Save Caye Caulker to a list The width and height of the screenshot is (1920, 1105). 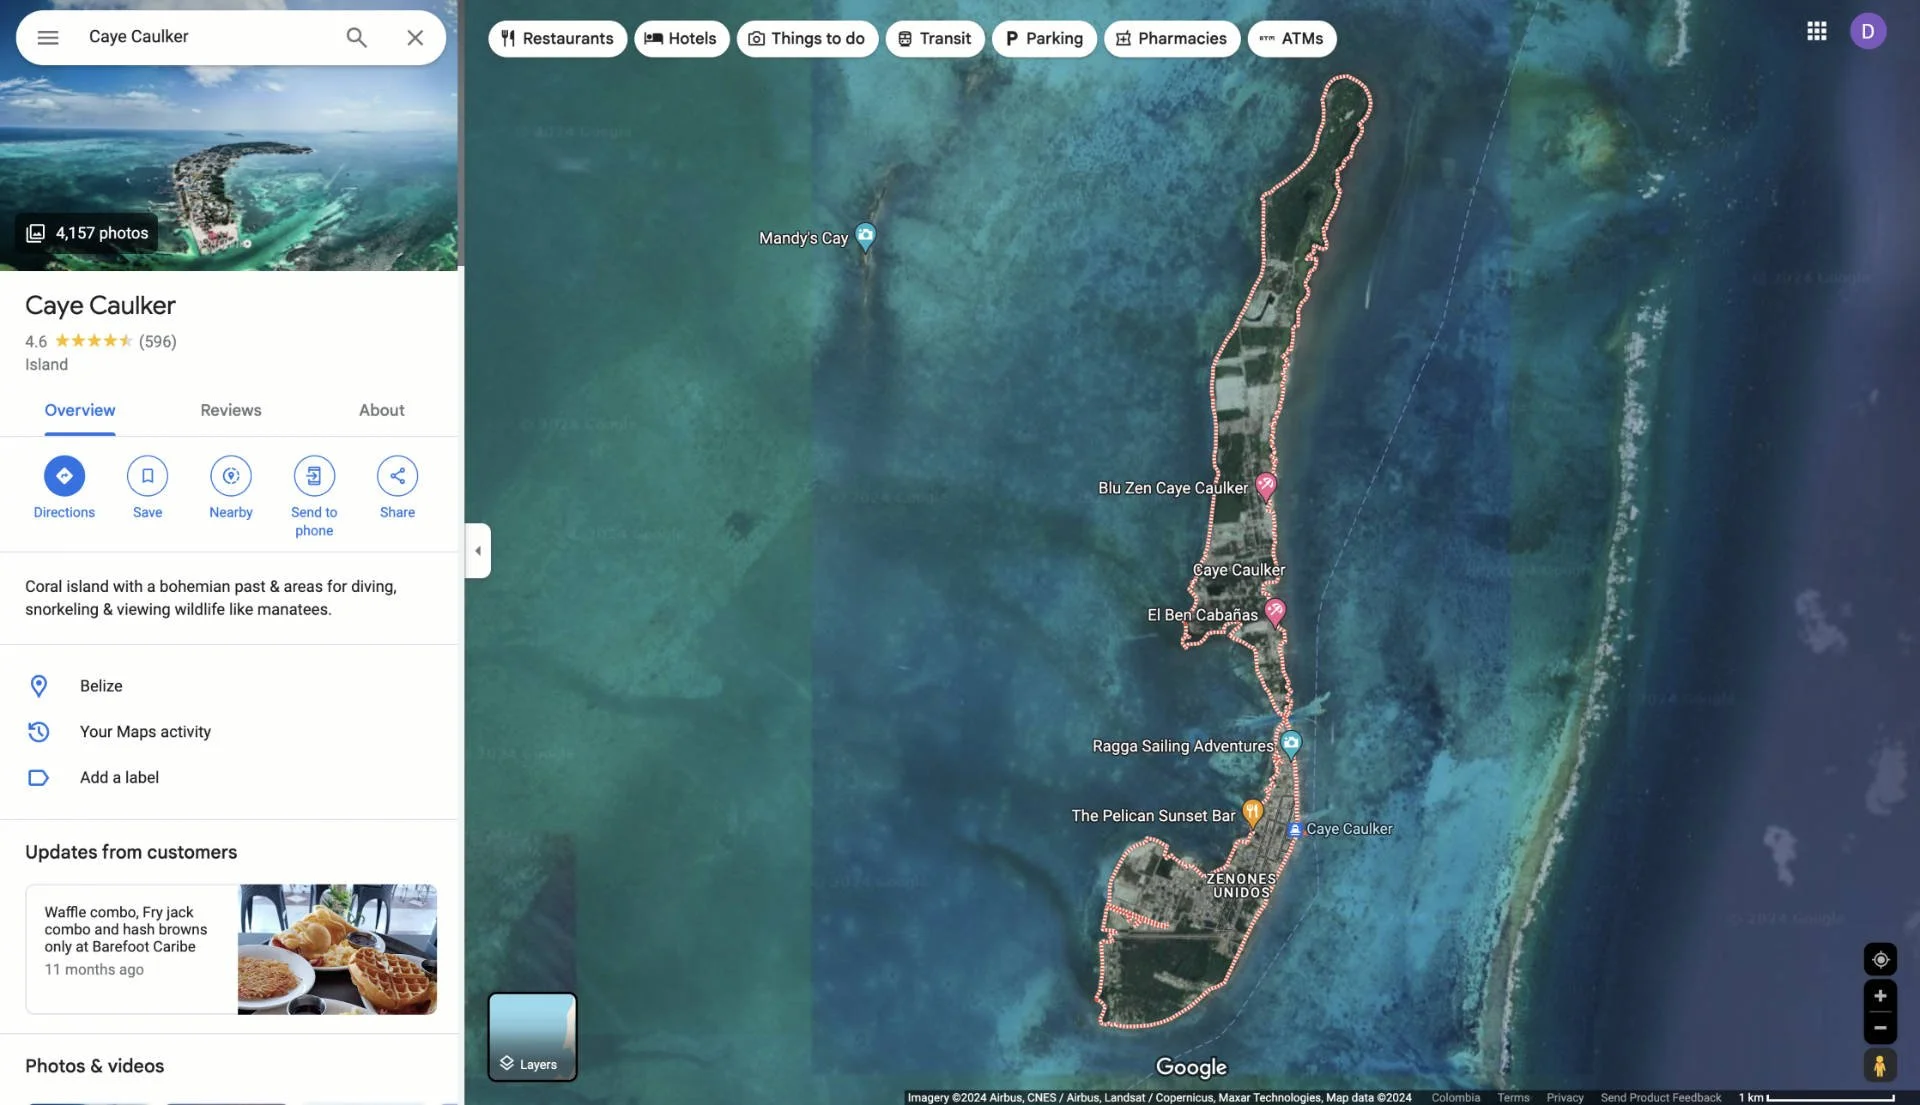coord(147,488)
